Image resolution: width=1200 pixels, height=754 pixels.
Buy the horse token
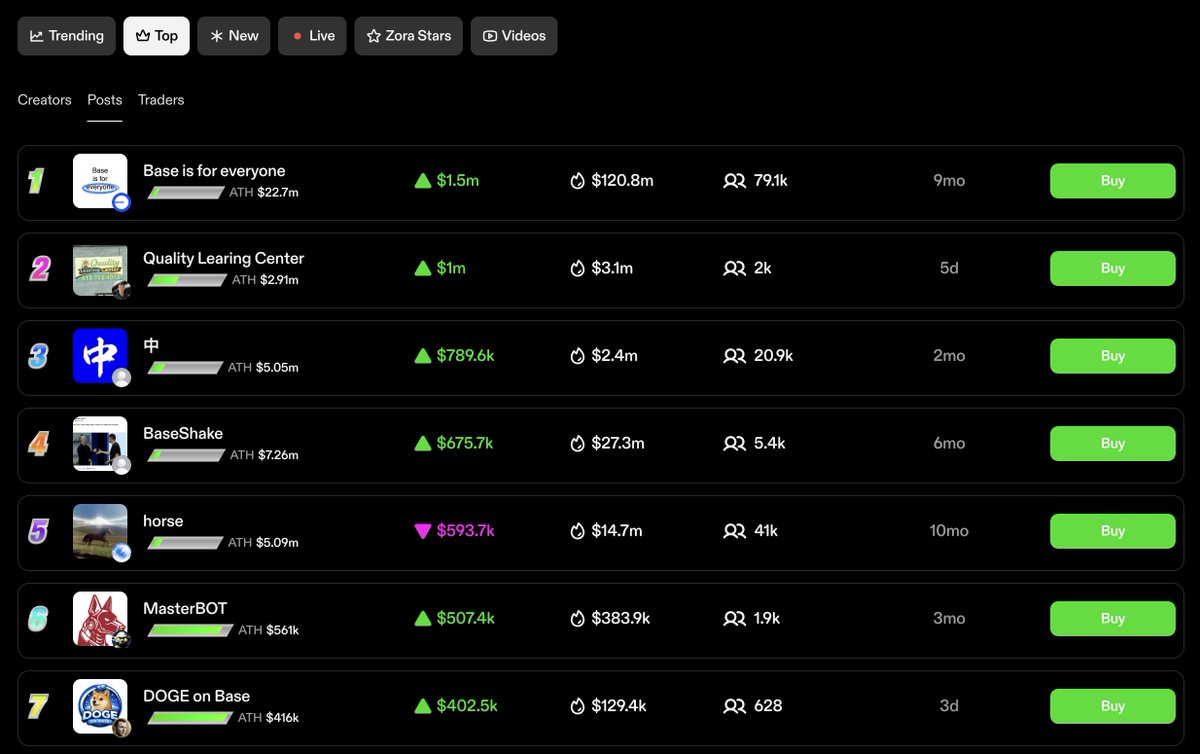(x=1112, y=531)
